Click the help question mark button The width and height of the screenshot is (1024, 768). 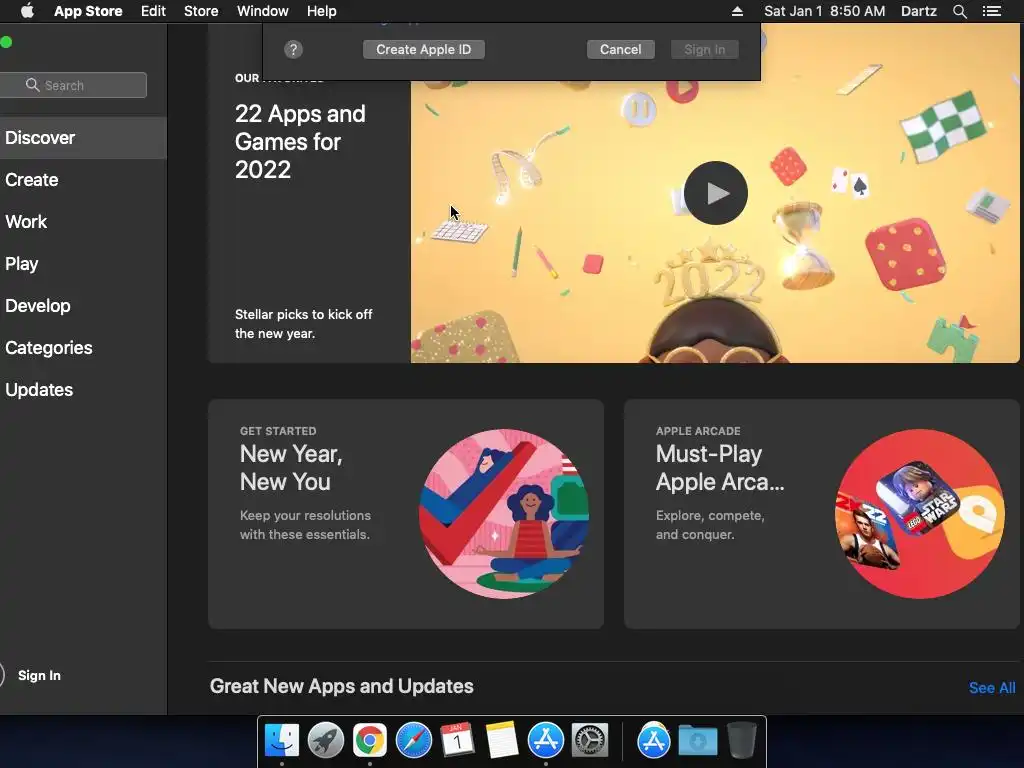(x=293, y=50)
